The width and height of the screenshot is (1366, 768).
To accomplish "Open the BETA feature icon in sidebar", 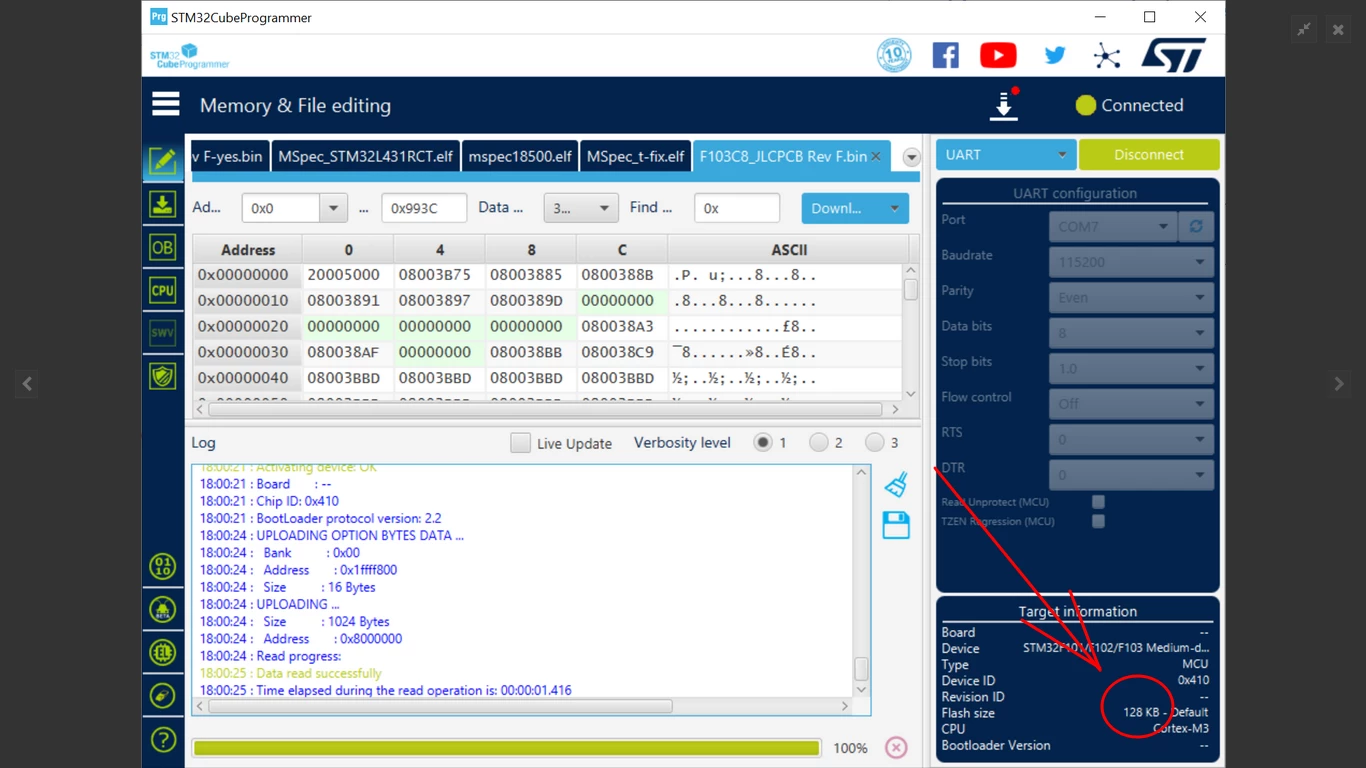I will [x=163, y=610].
